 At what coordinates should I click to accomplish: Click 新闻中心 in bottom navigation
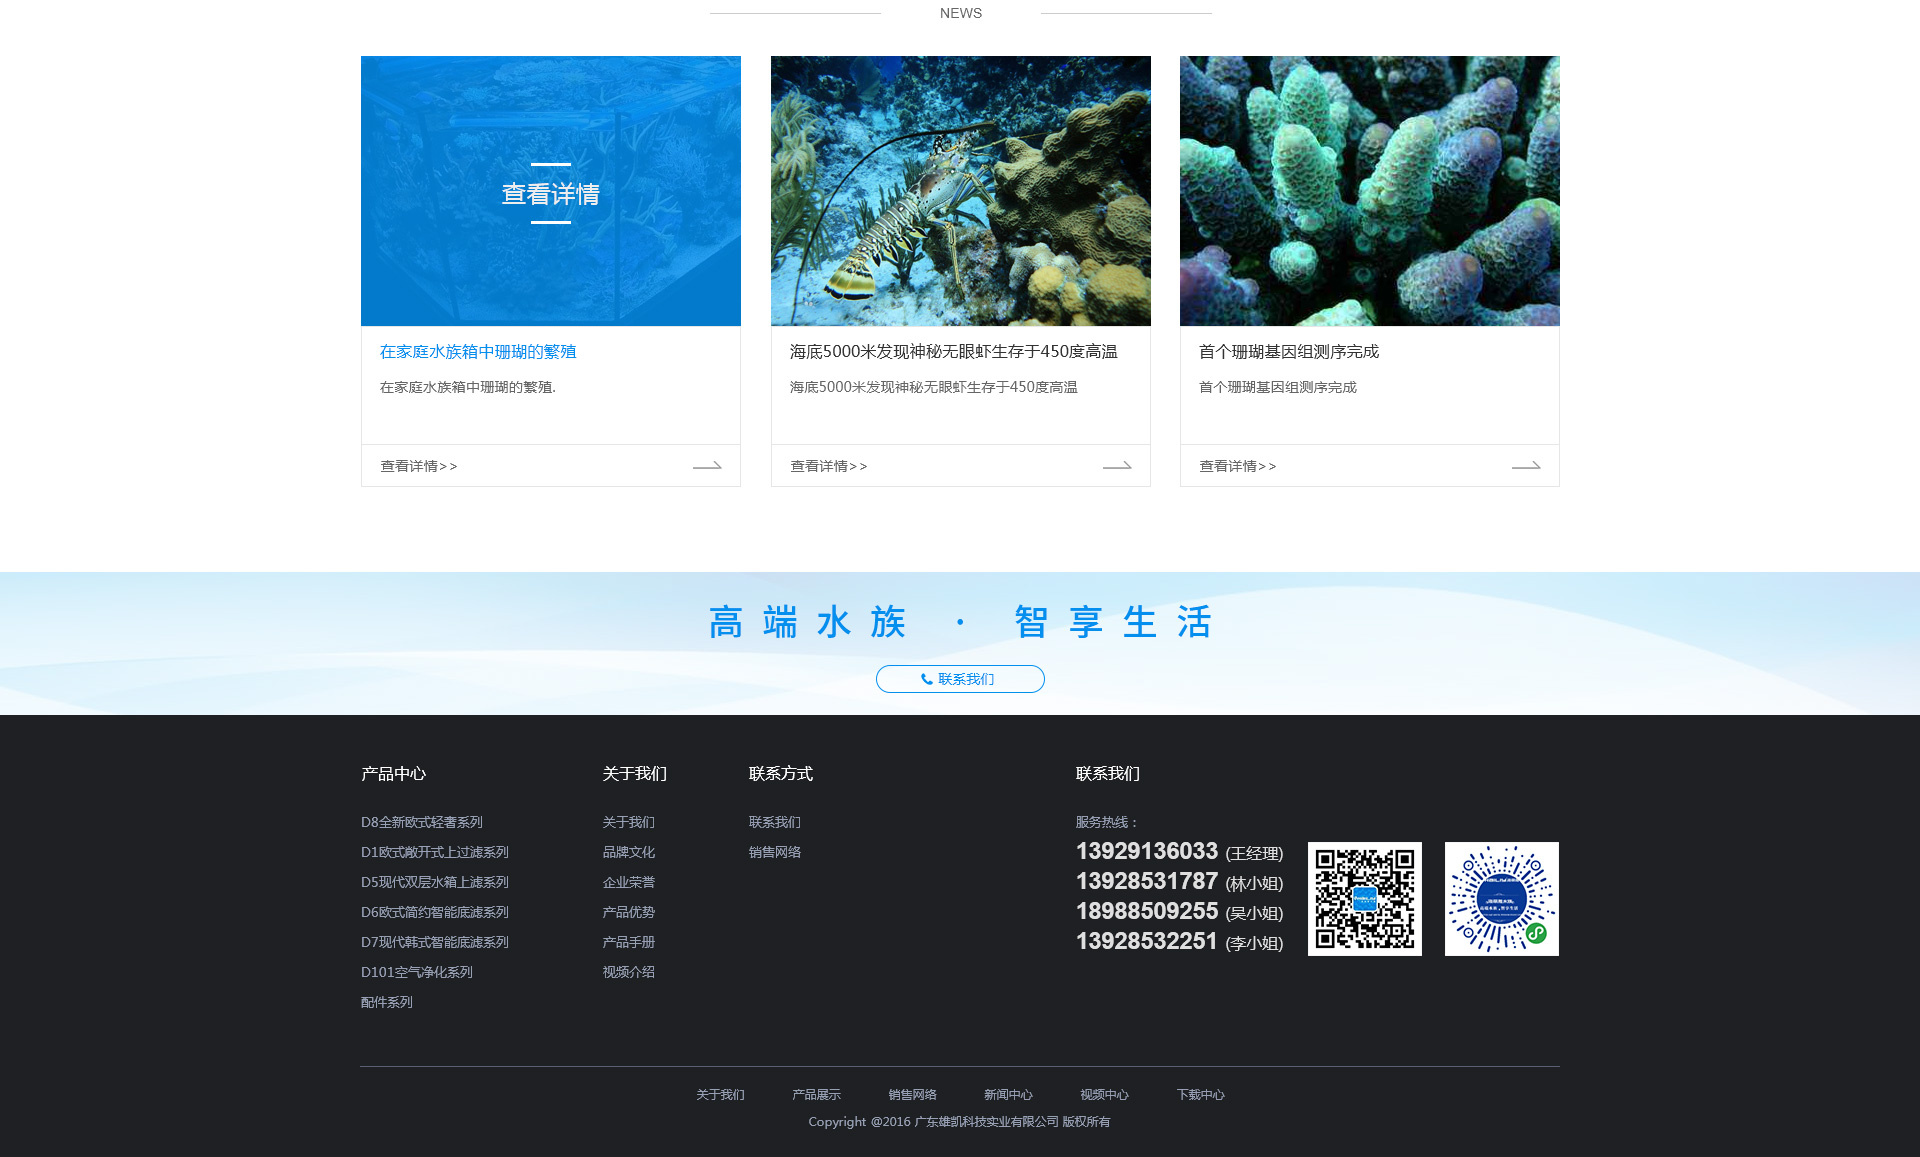point(1007,1095)
